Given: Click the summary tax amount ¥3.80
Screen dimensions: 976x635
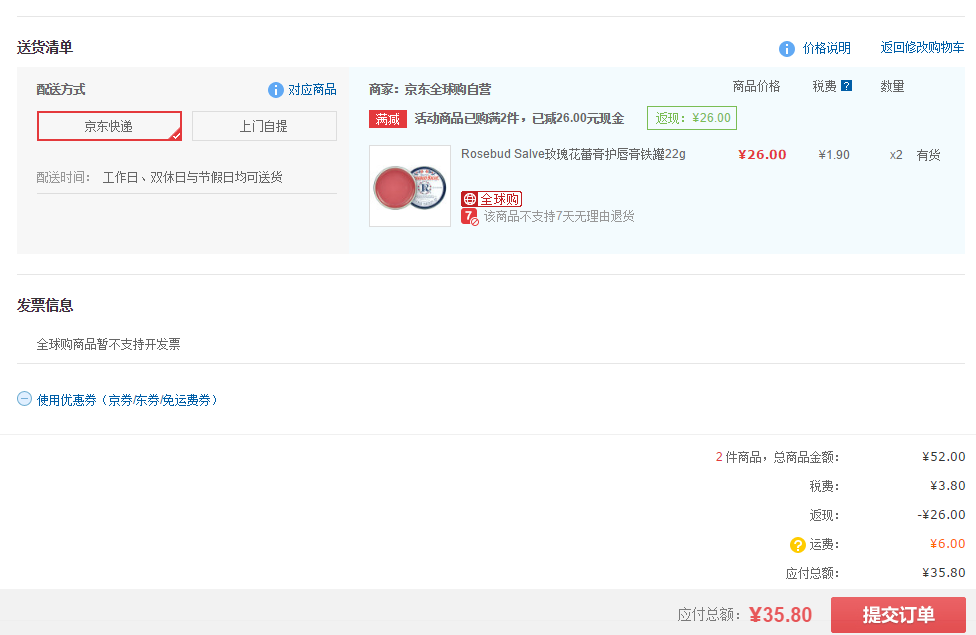Looking at the screenshot, I should pyautogui.click(x=947, y=486).
